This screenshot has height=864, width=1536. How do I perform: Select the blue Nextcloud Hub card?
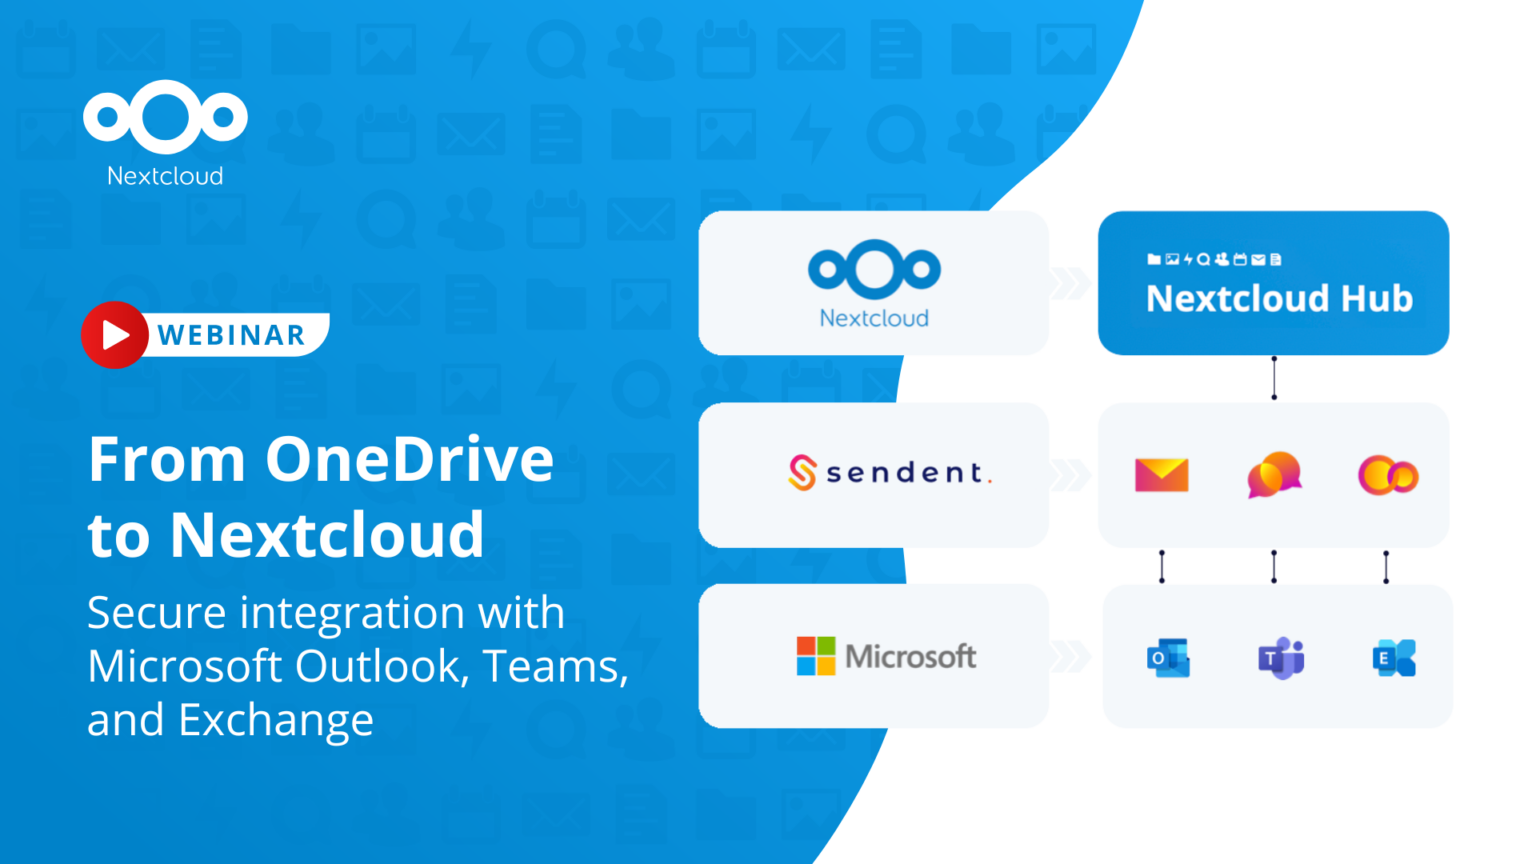1273,282
